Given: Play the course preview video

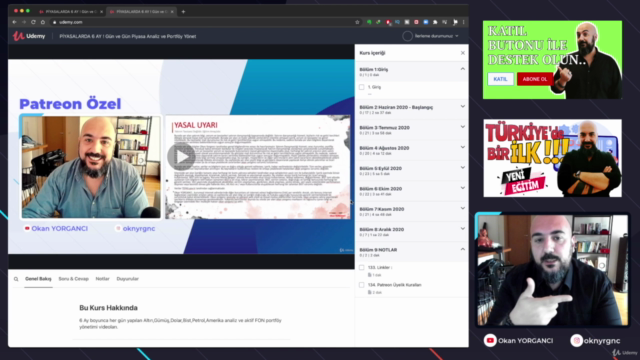Looking at the screenshot, I should click(x=181, y=156).
